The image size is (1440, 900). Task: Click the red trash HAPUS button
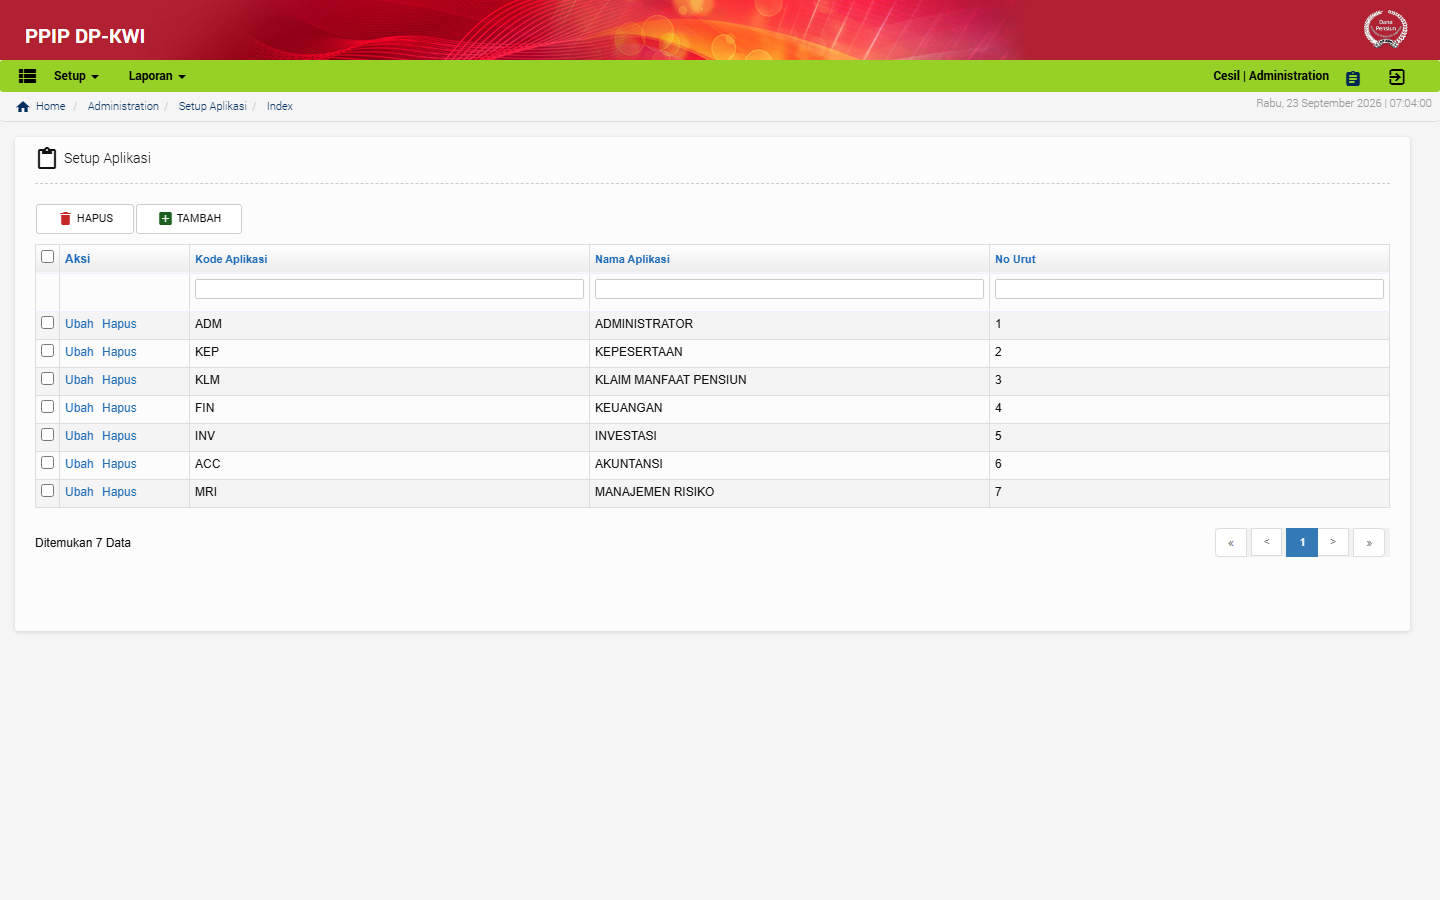coord(85,219)
